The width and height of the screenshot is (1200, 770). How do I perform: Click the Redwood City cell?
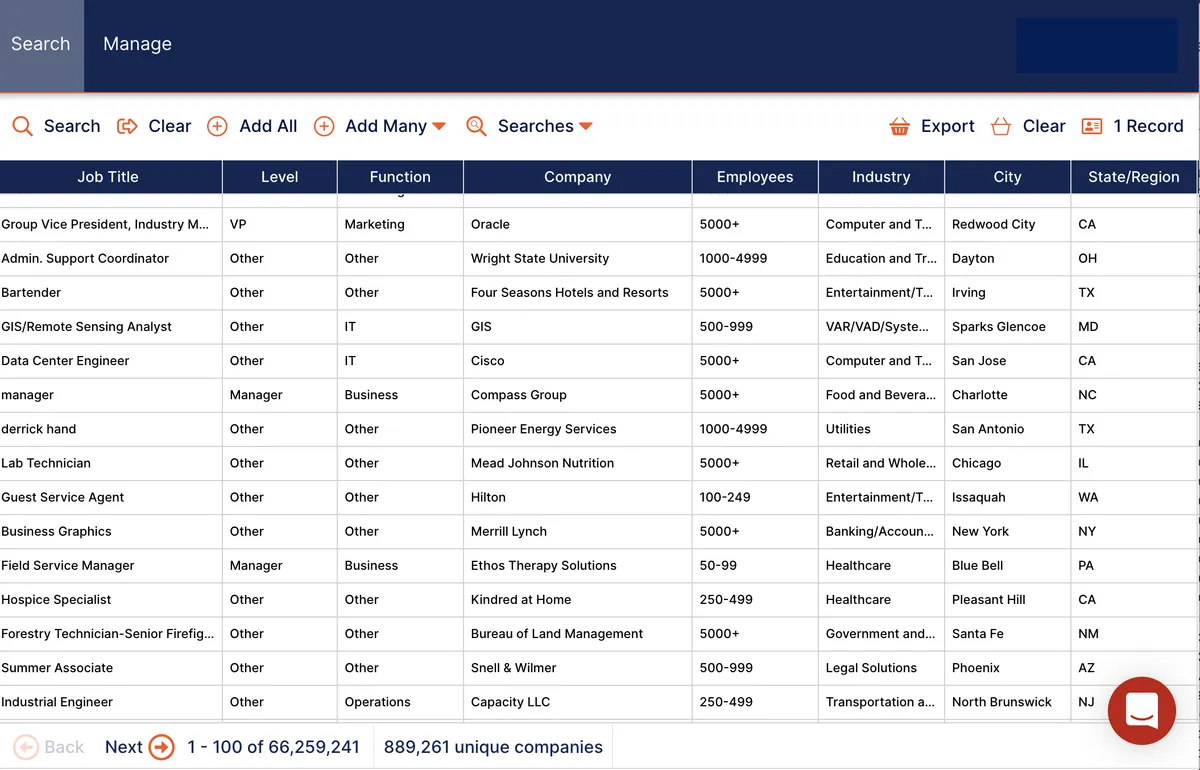1007,225
